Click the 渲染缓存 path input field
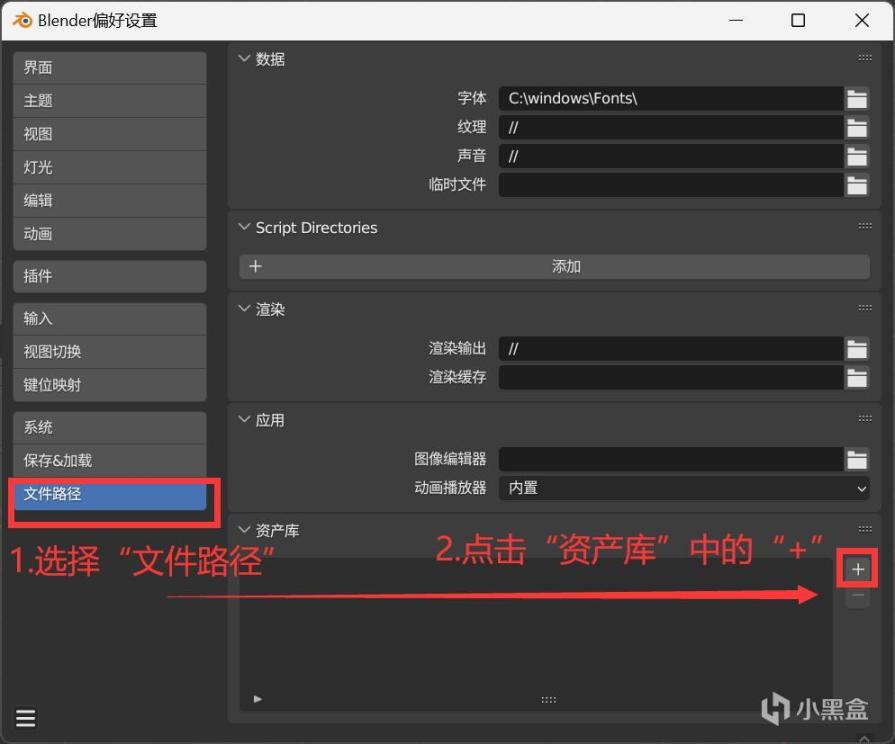Viewport: 895px width, 744px height. (x=671, y=377)
